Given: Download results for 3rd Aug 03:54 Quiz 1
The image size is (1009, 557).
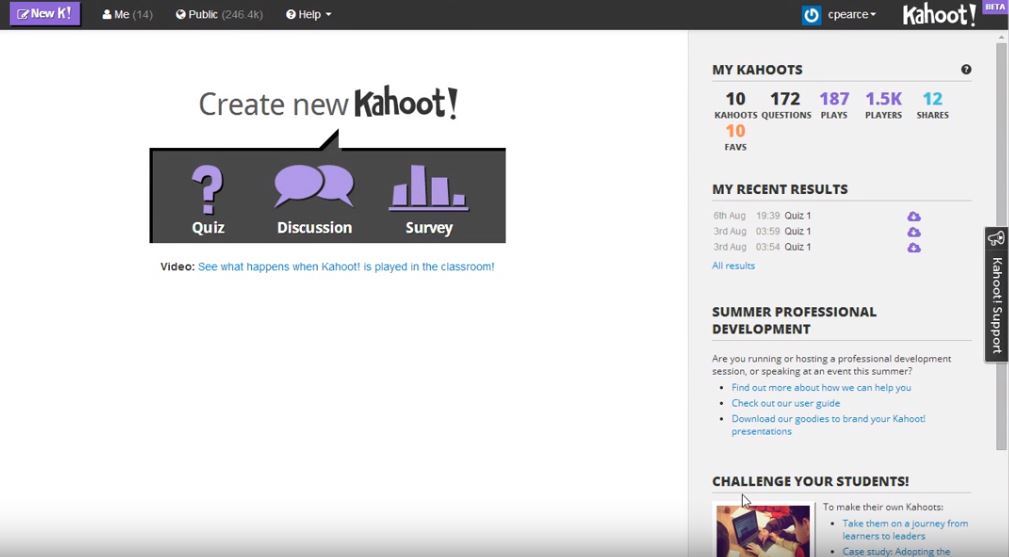Looking at the screenshot, I should pos(914,247).
